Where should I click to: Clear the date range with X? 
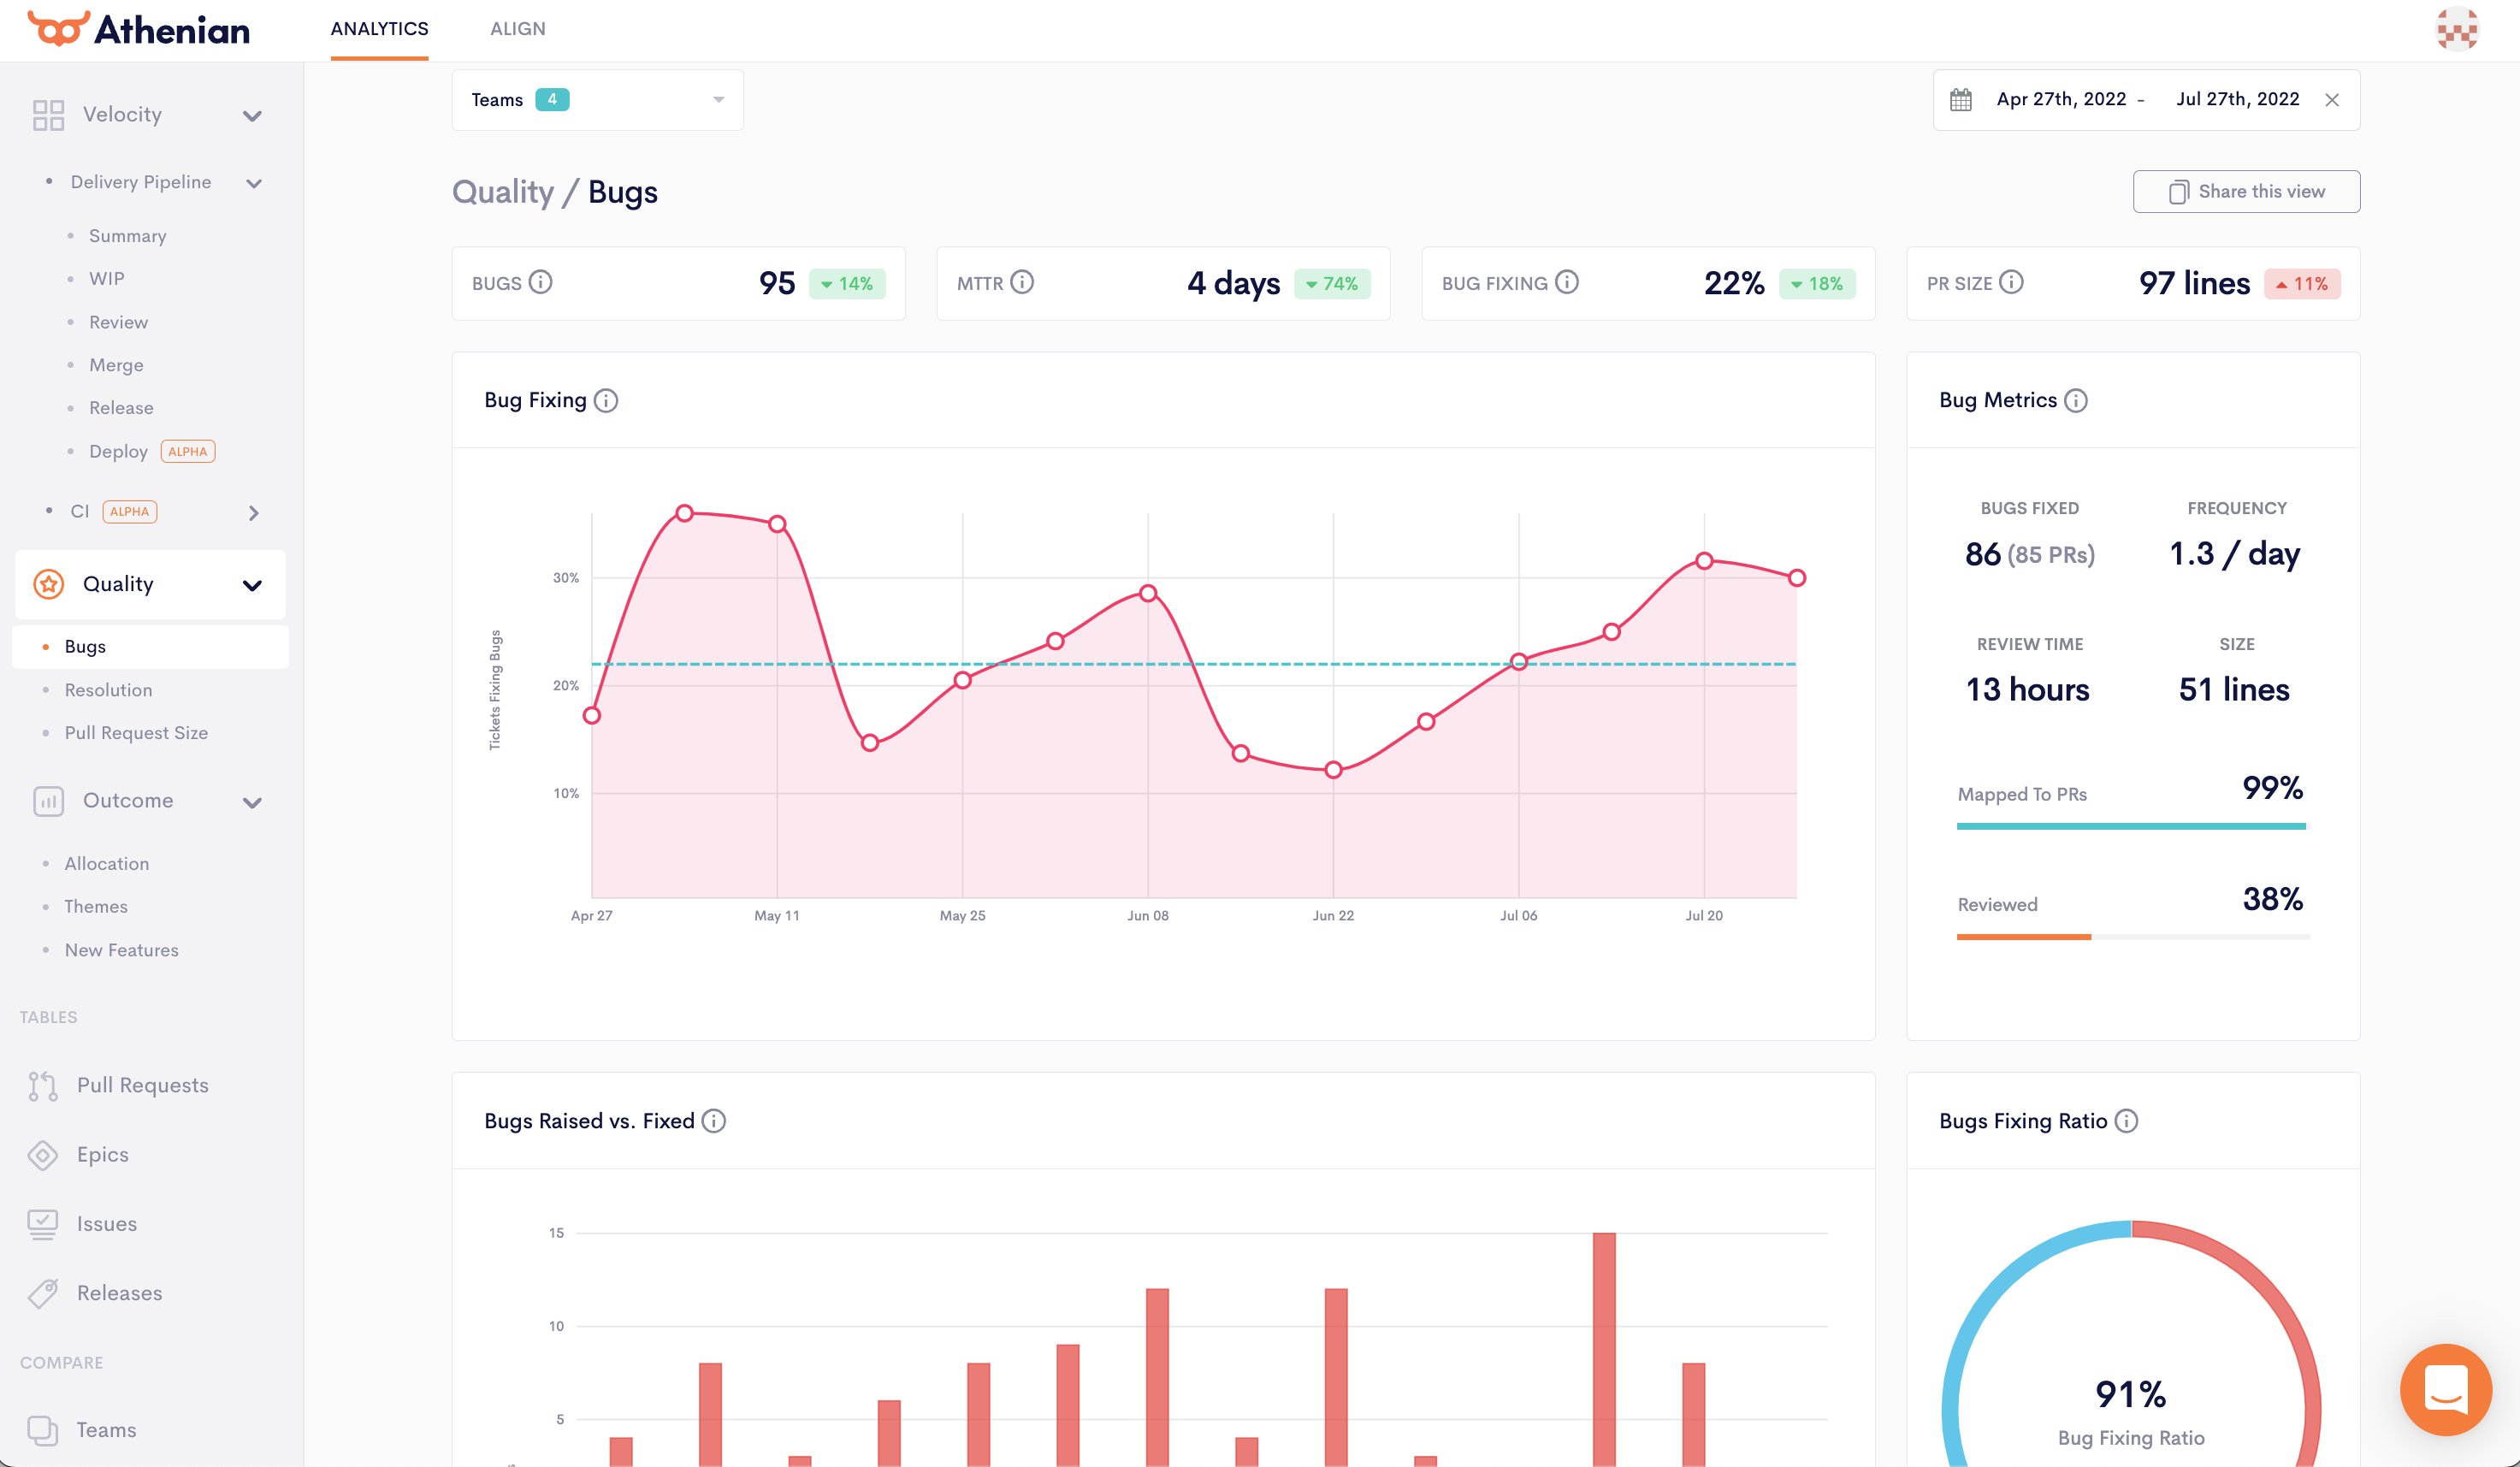point(2332,99)
